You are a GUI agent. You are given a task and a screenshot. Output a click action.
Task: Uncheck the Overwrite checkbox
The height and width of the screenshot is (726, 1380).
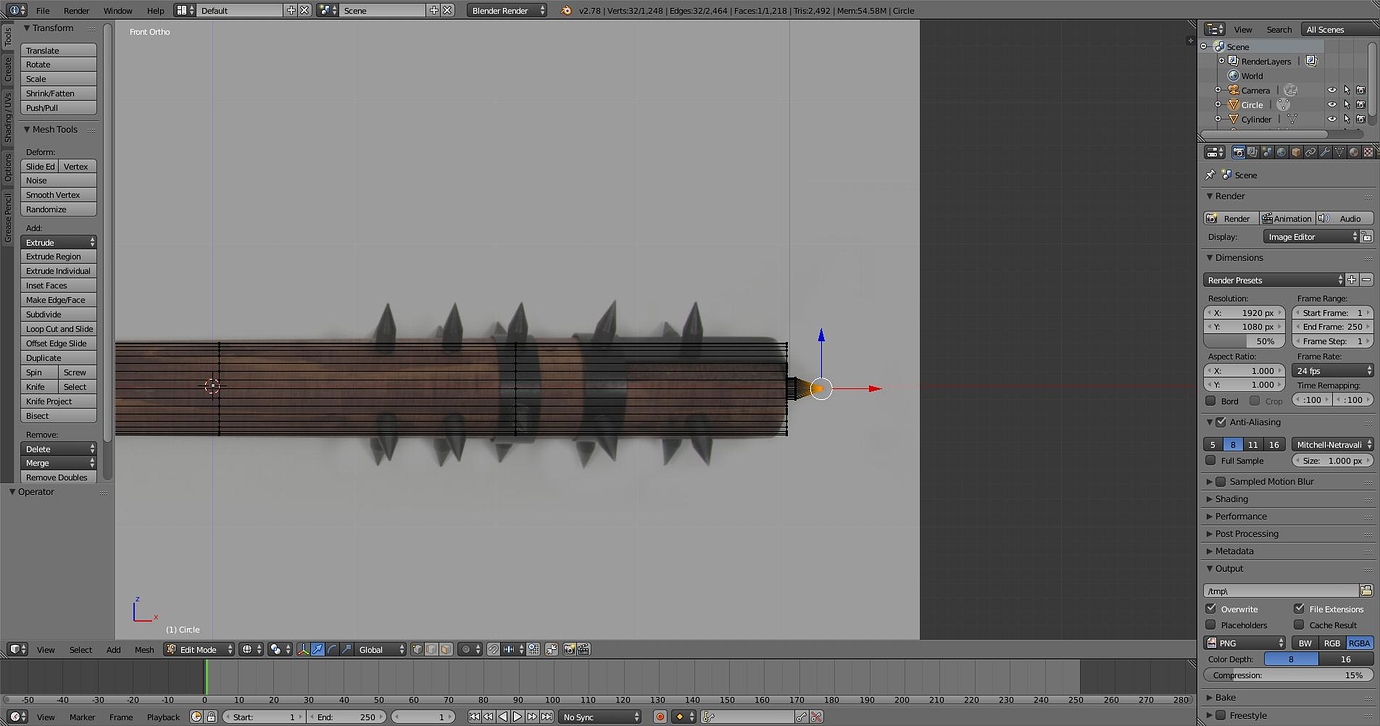pyautogui.click(x=1211, y=609)
